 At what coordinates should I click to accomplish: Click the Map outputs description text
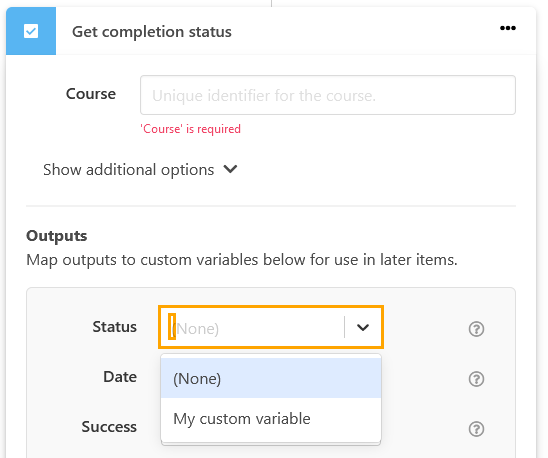(x=242, y=260)
